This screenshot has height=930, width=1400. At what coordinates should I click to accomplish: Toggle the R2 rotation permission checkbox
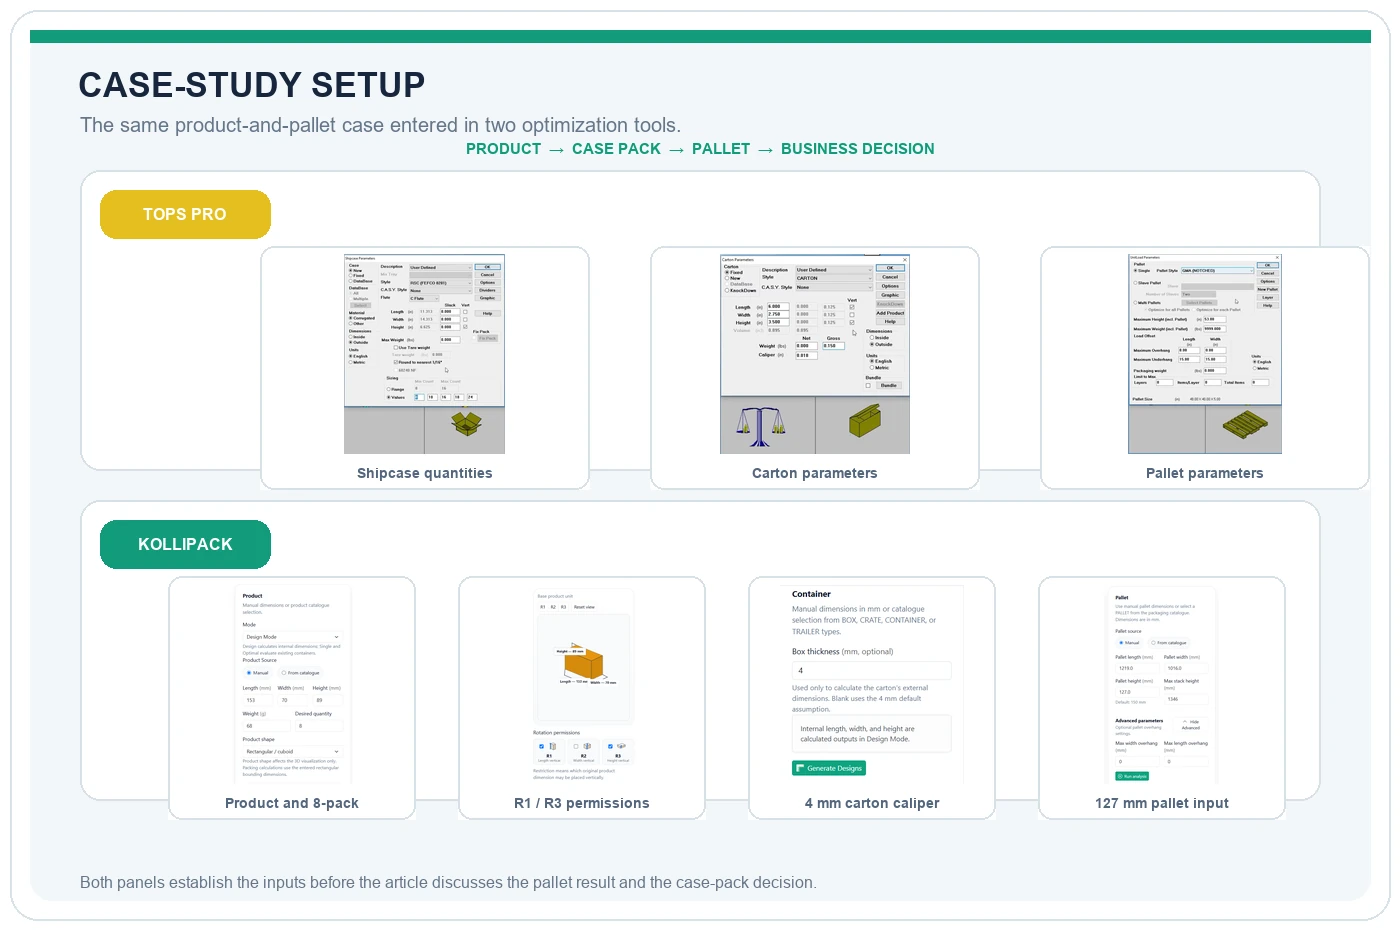[576, 746]
